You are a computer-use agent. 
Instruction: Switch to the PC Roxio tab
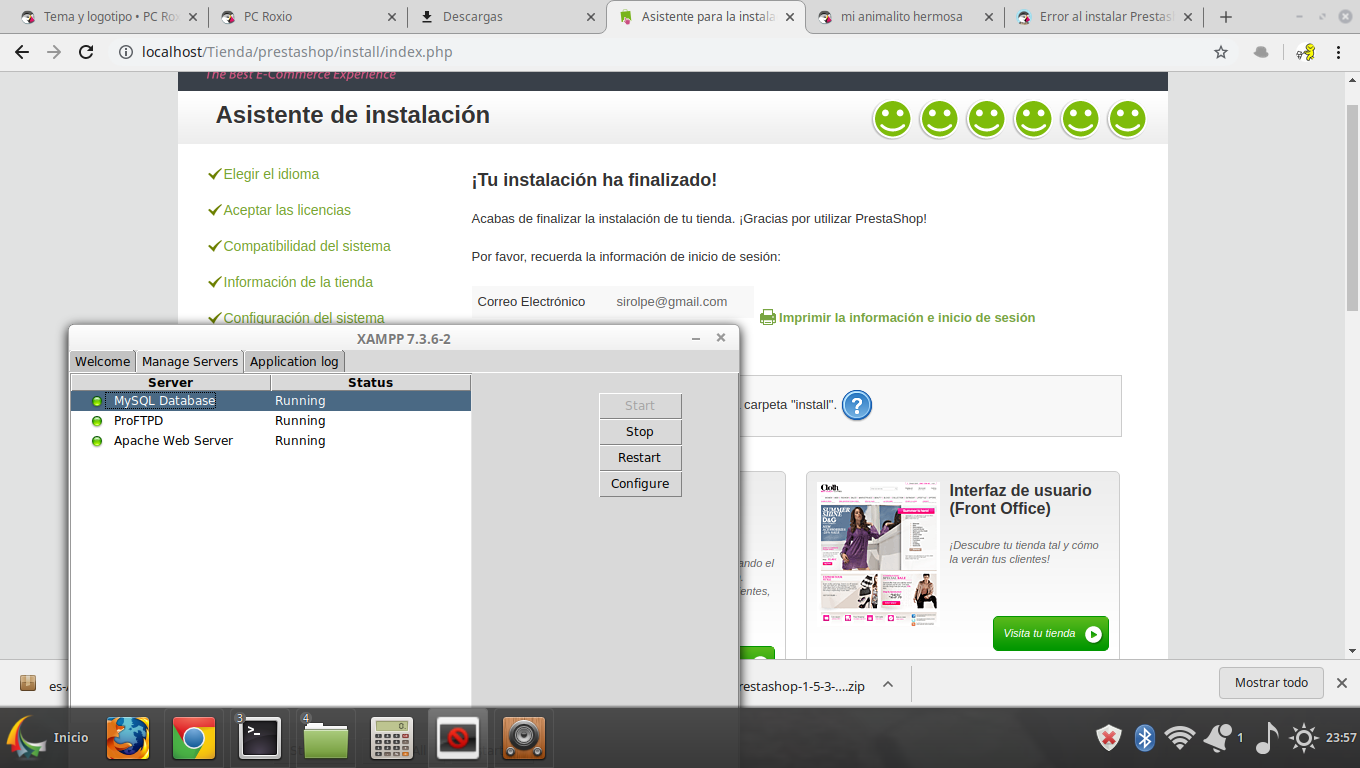(x=306, y=17)
